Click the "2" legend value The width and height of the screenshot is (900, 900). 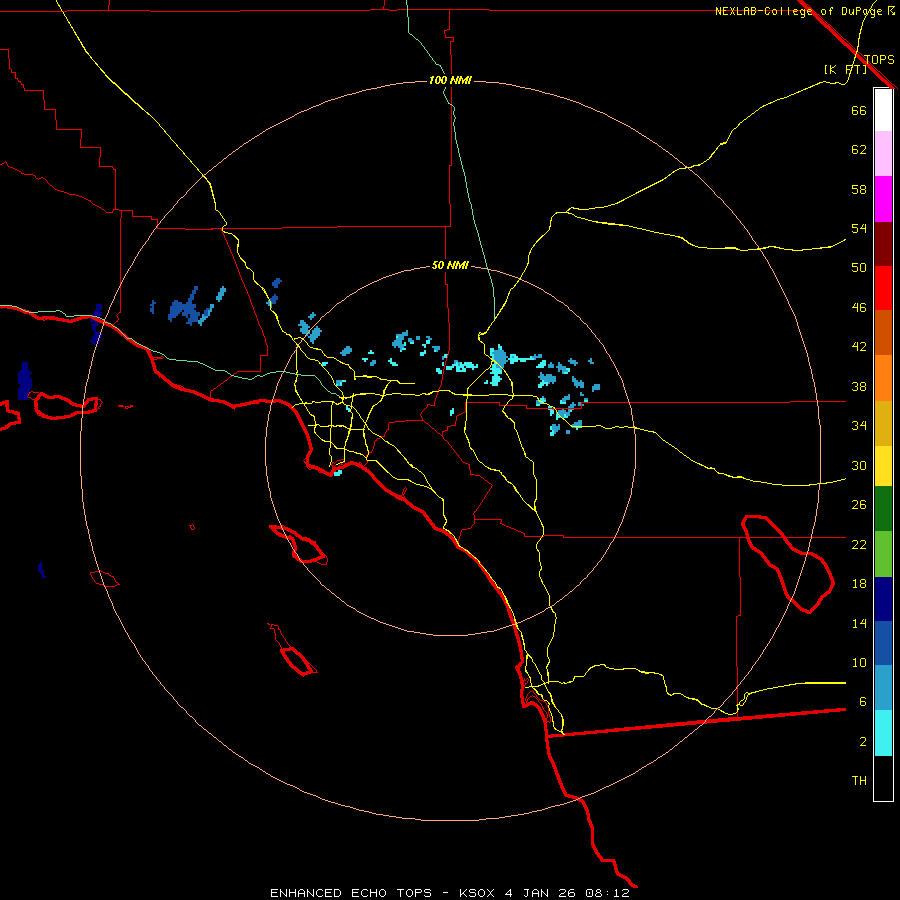tap(863, 742)
